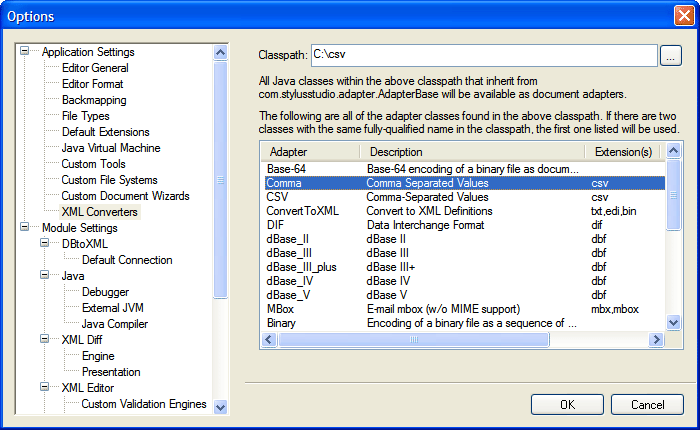Click the settings tree vertical scrollbar thumb
The width and height of the screenshot is (700, 430).
[x=220, y=180]
